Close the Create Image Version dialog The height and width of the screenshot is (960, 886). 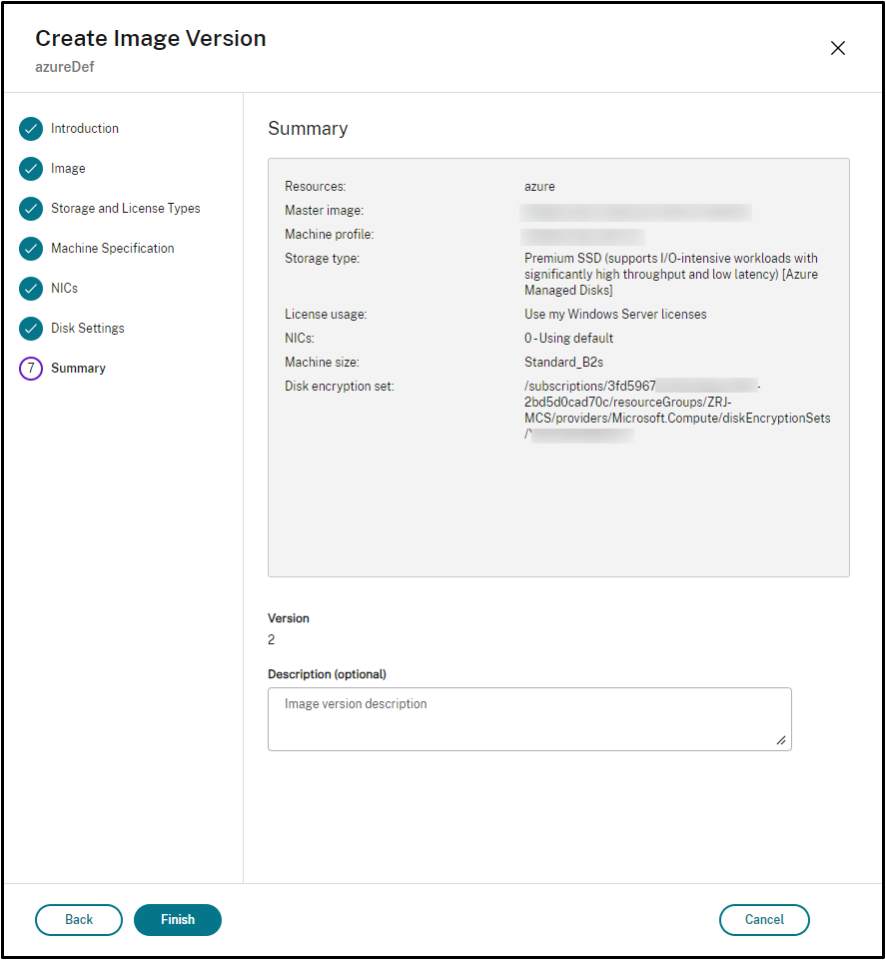pos(838,48)
